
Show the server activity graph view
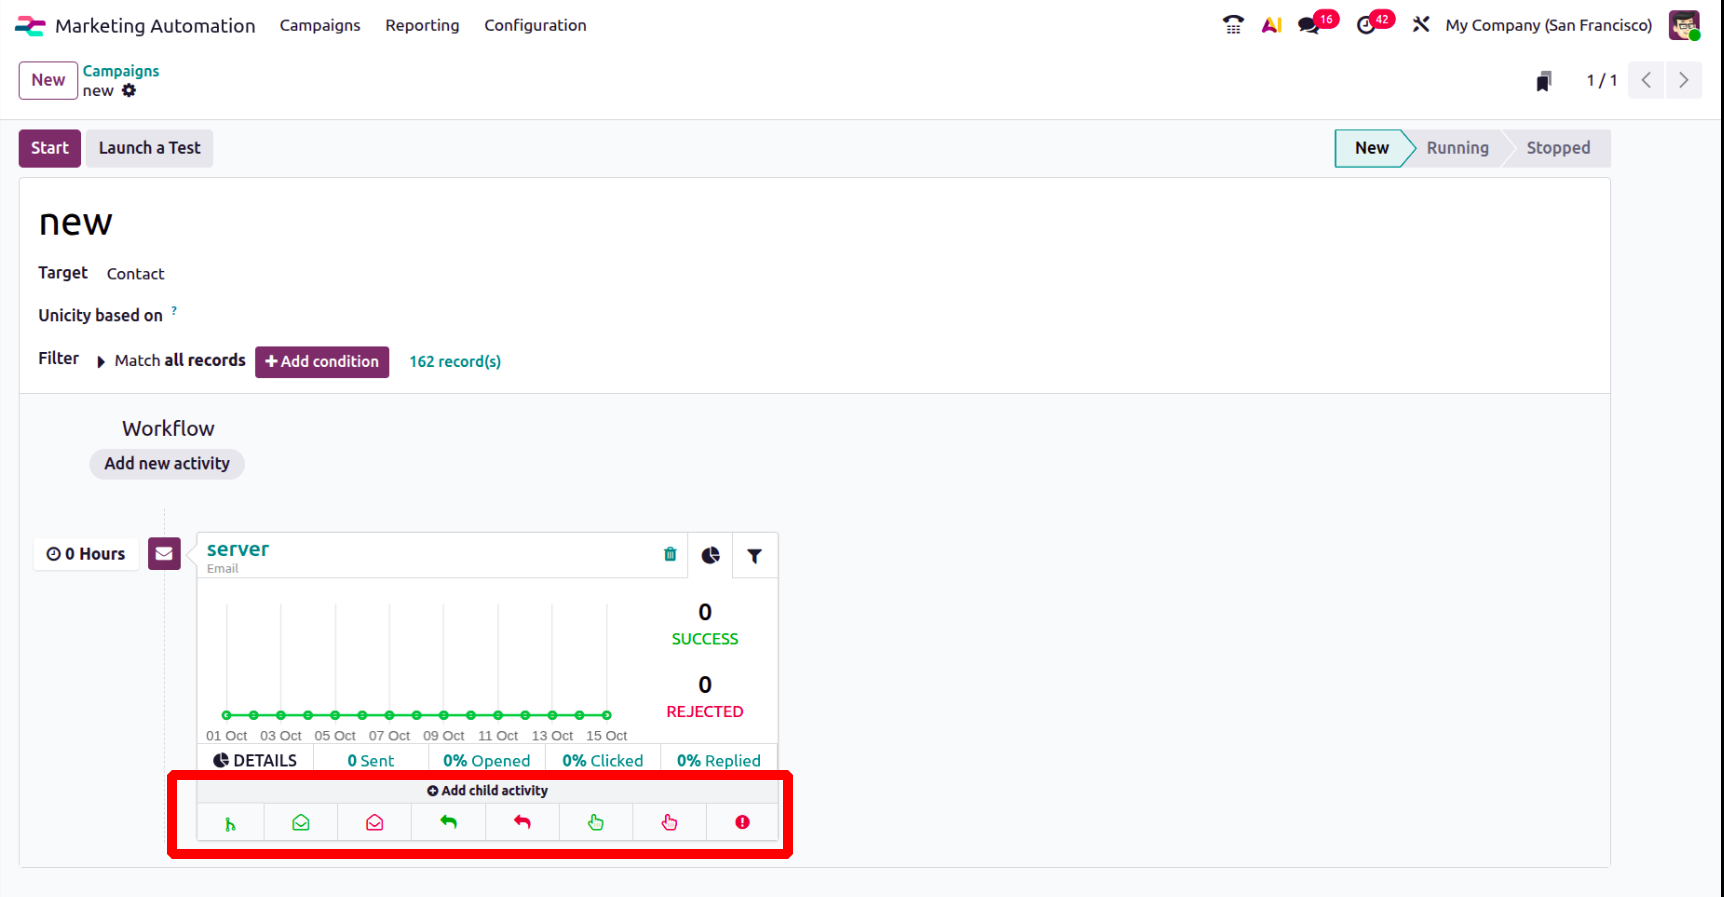click(710, 556)
